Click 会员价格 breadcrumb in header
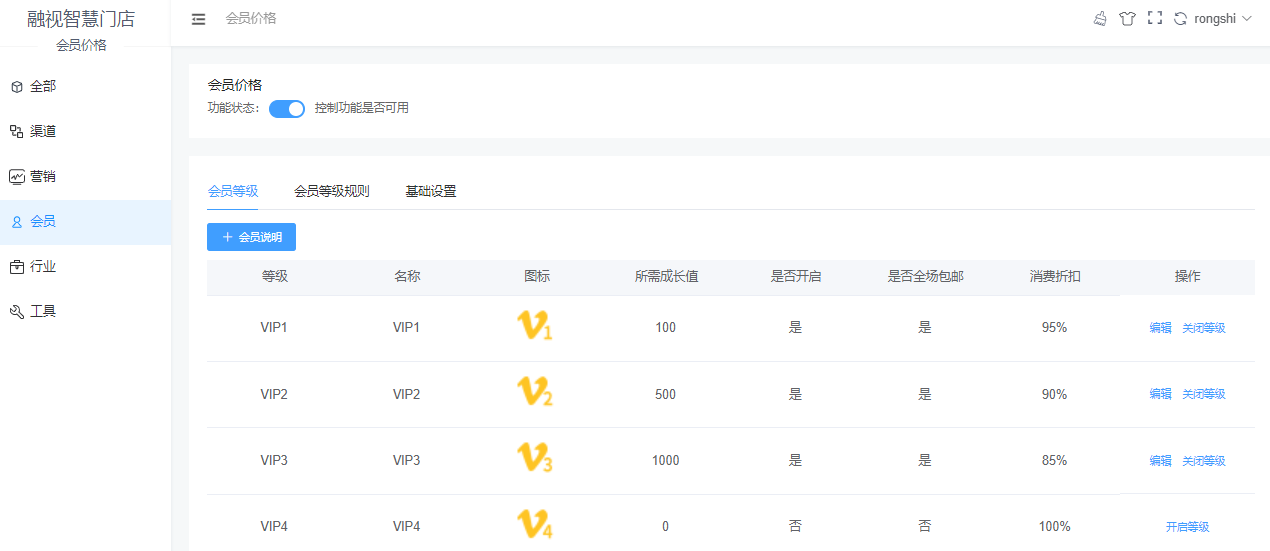This screenshot has height=551, width=1270. tap(251, 18)
